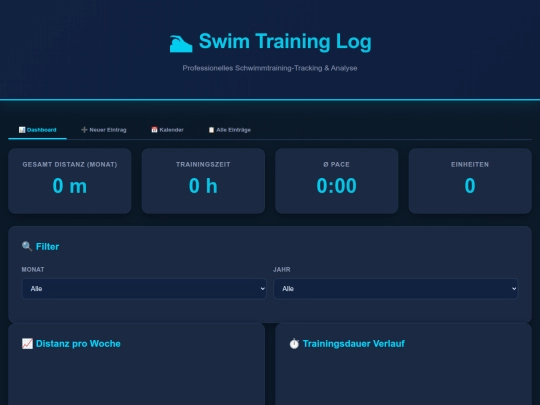
Task: Click the Swim Training Log title
Action: pos(285,42)
